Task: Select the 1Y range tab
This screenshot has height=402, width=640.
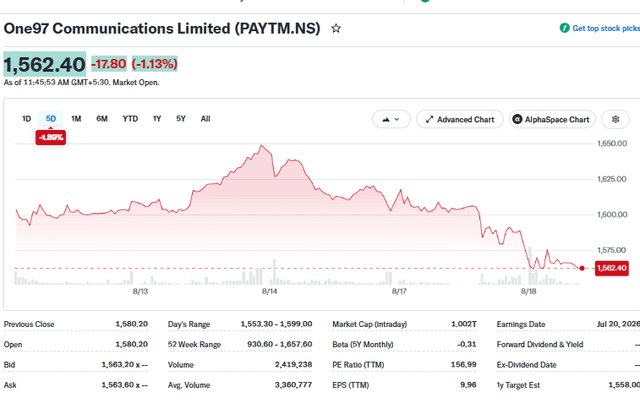Action: (x=157, y=119)
